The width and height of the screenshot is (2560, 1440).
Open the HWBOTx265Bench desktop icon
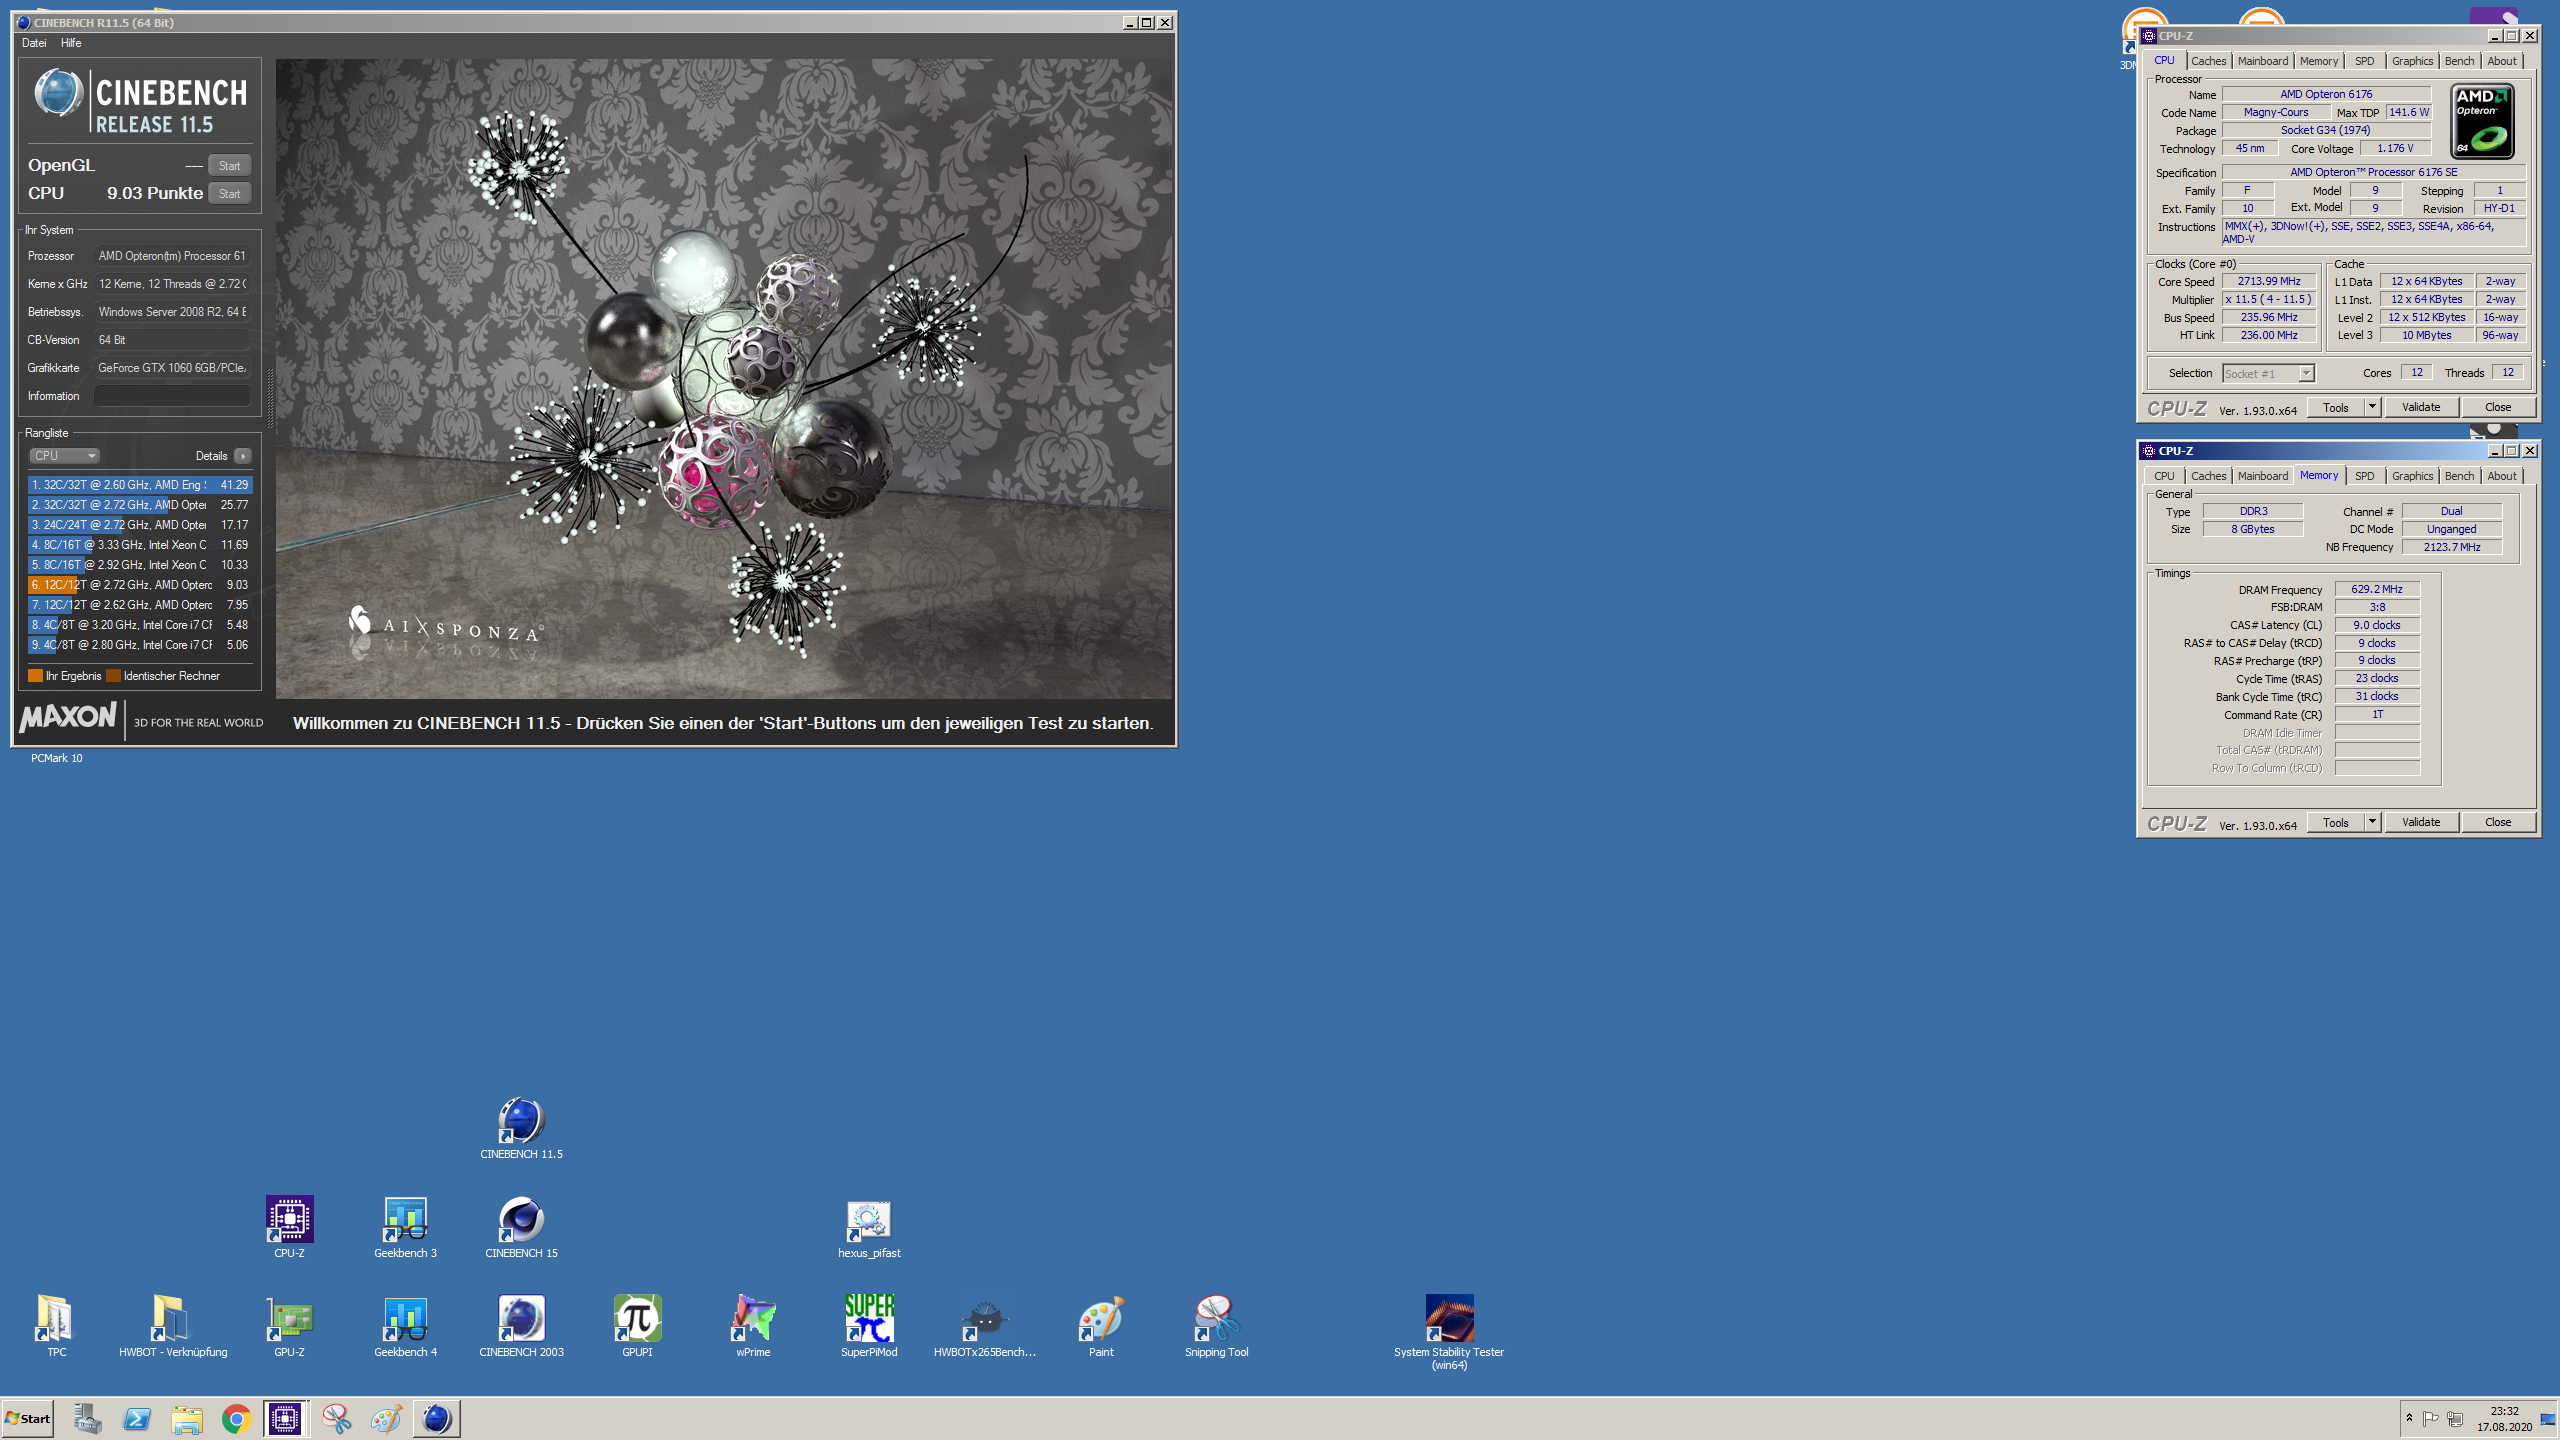pyautogui.click(x=985, y=1326)
